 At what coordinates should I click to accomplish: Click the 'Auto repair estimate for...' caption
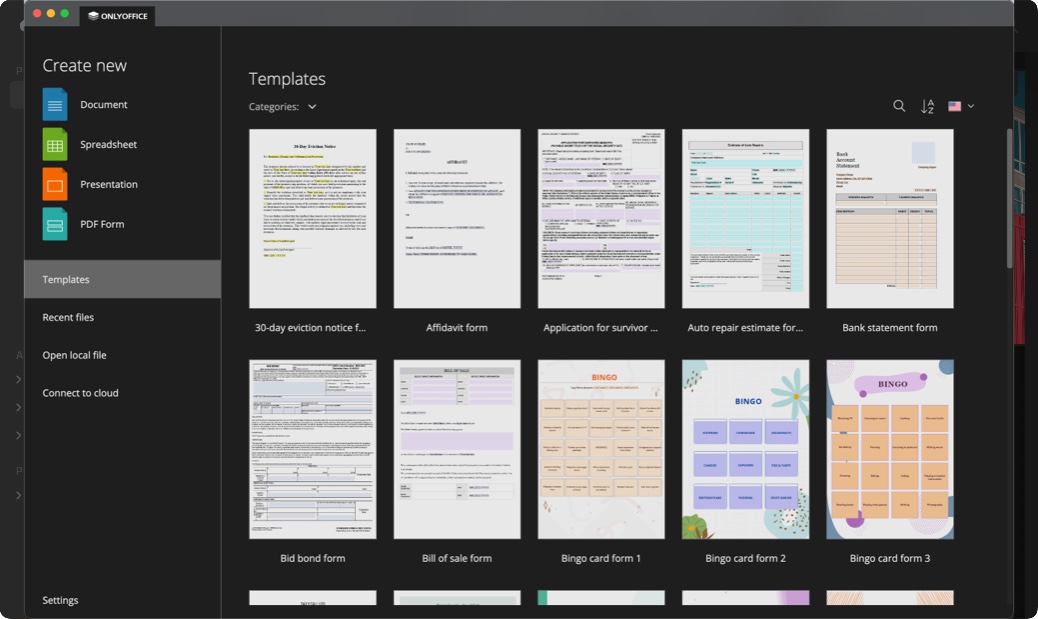(x=745, y=328)
